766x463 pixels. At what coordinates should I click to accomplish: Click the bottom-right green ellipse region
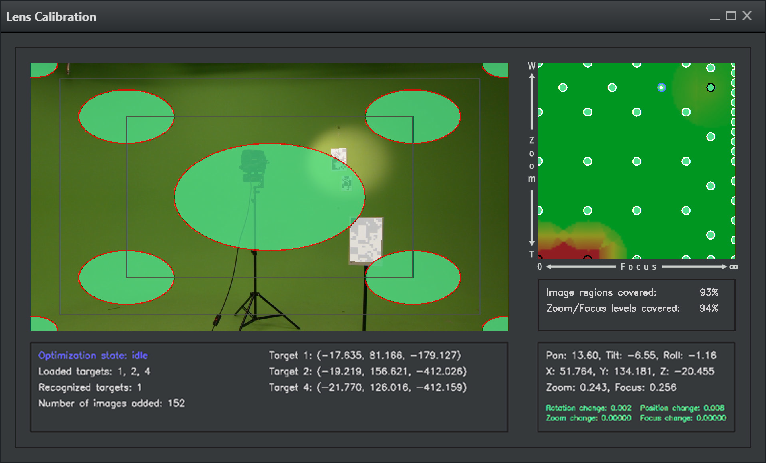click(414, 277)
